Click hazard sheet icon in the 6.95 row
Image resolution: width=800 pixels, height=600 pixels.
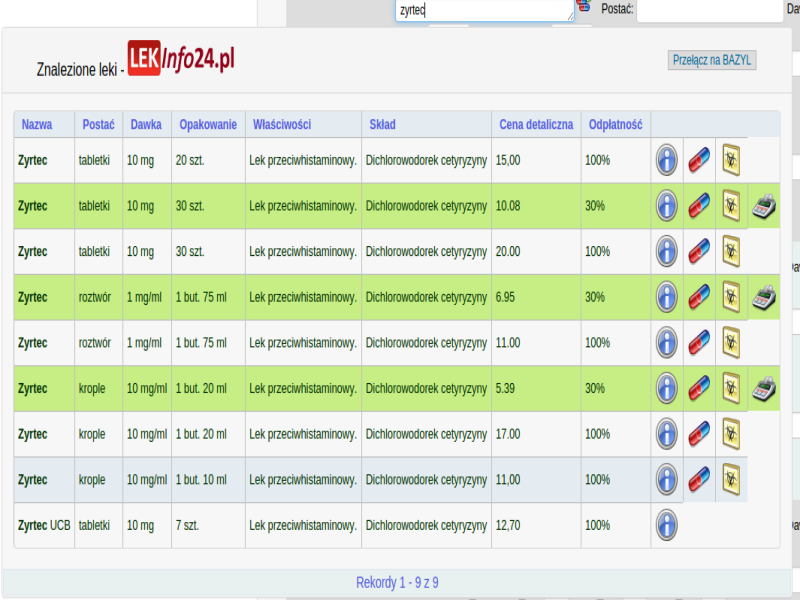(731, 297)
